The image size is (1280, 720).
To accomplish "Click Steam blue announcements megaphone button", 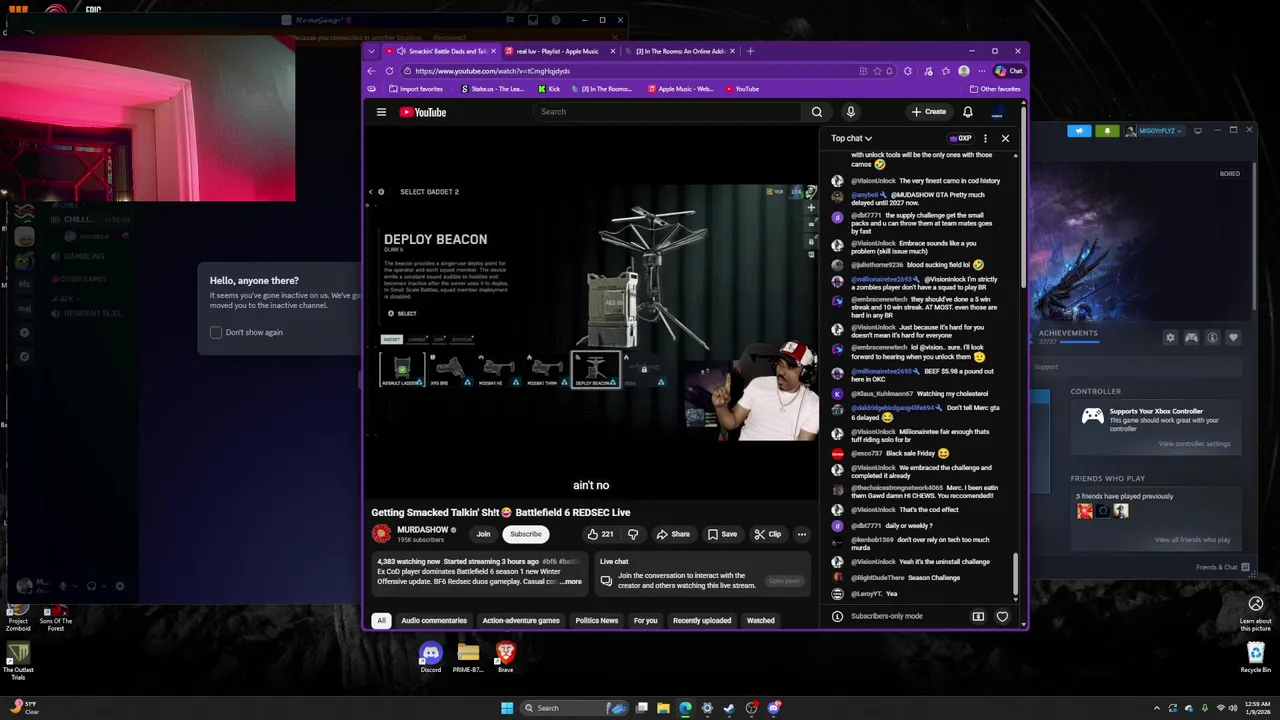I will tap(1079, 131).
